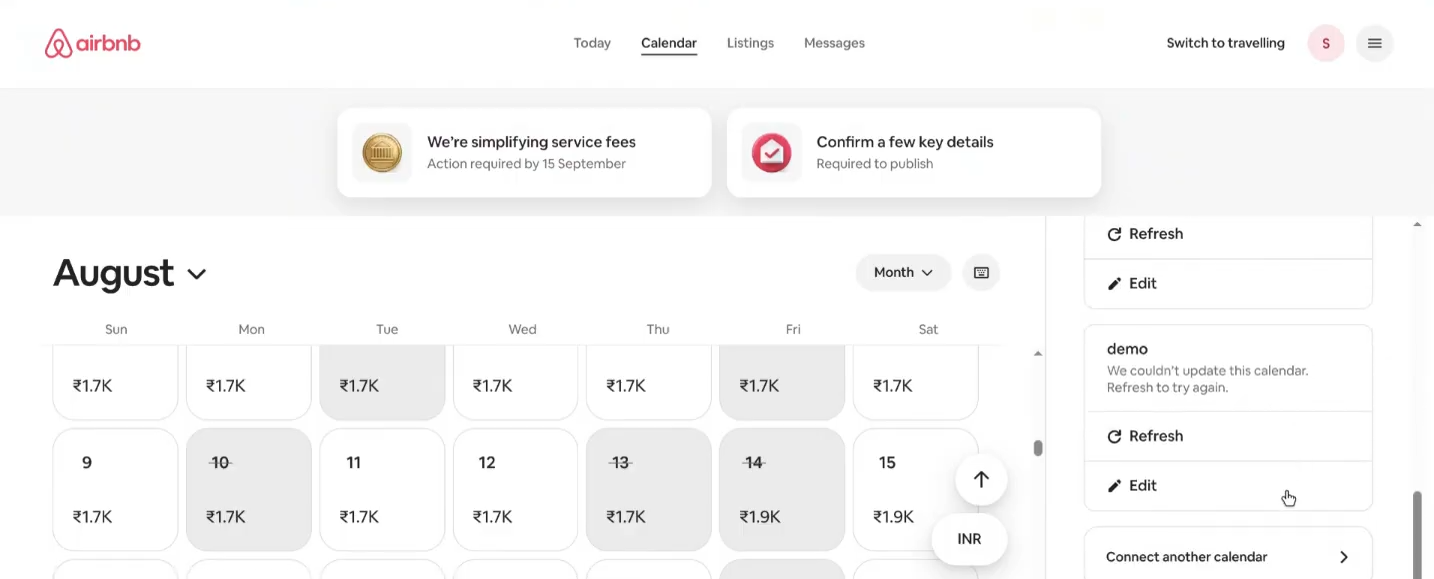Edit the demo calendar
1434x579 pixels.
1228,485
